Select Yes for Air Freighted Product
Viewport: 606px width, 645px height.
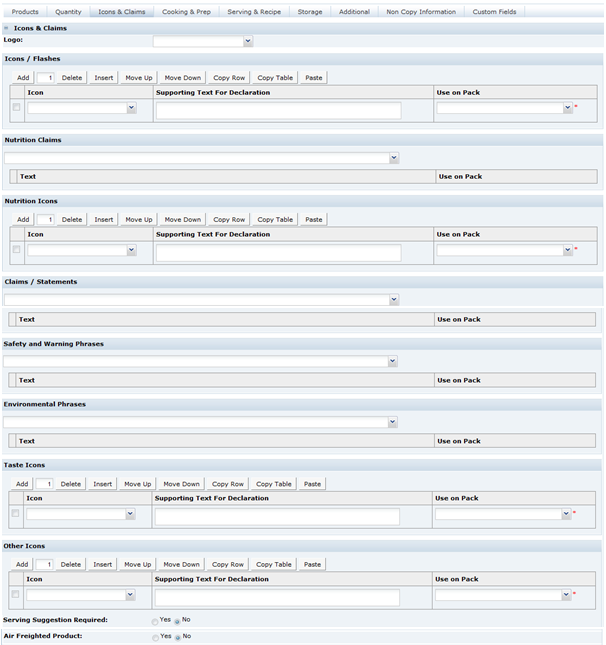(155, 638)
